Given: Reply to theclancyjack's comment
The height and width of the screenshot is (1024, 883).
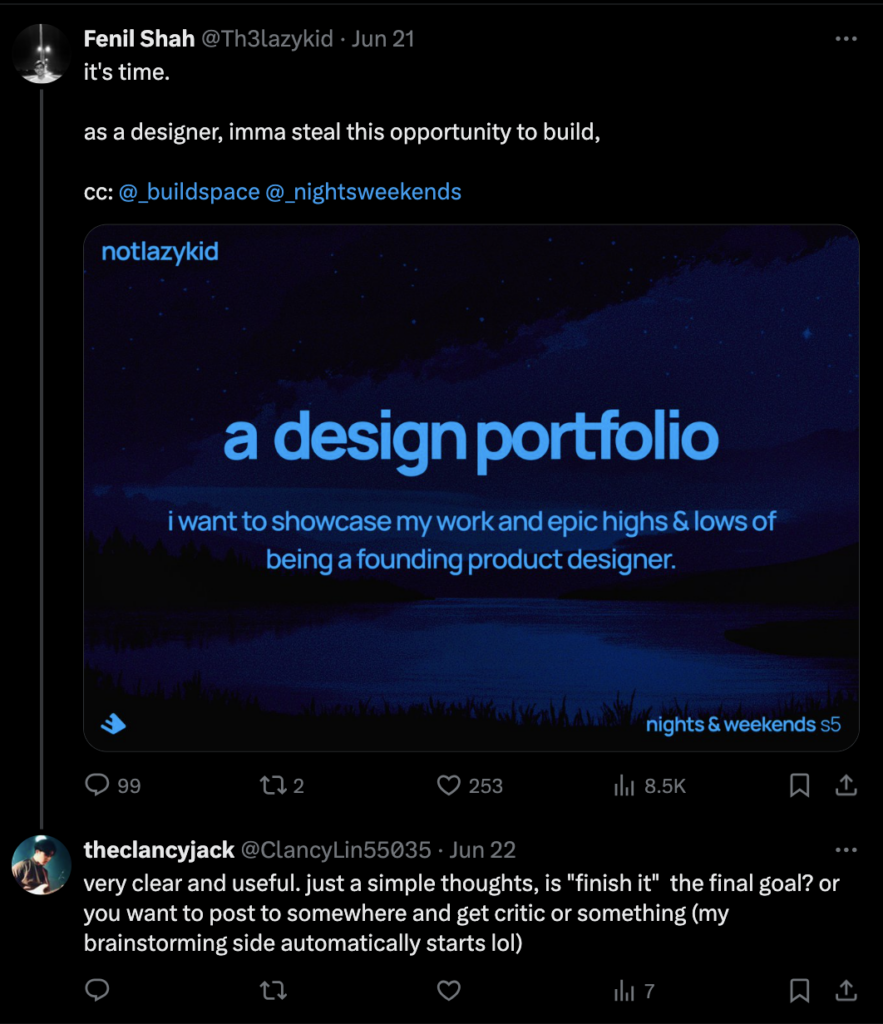Looking at the screenshot, I should [97, 991].
